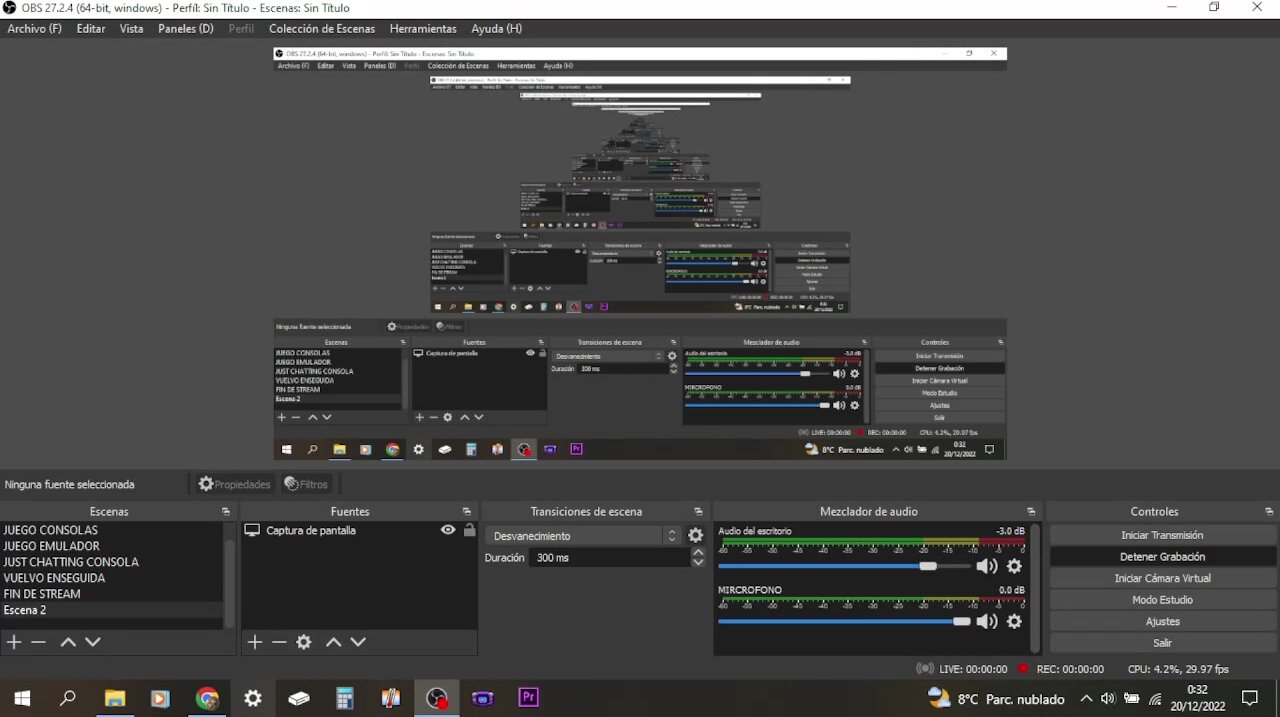Click the Iniciar Transmisión button

click(x=1162, y=535)
